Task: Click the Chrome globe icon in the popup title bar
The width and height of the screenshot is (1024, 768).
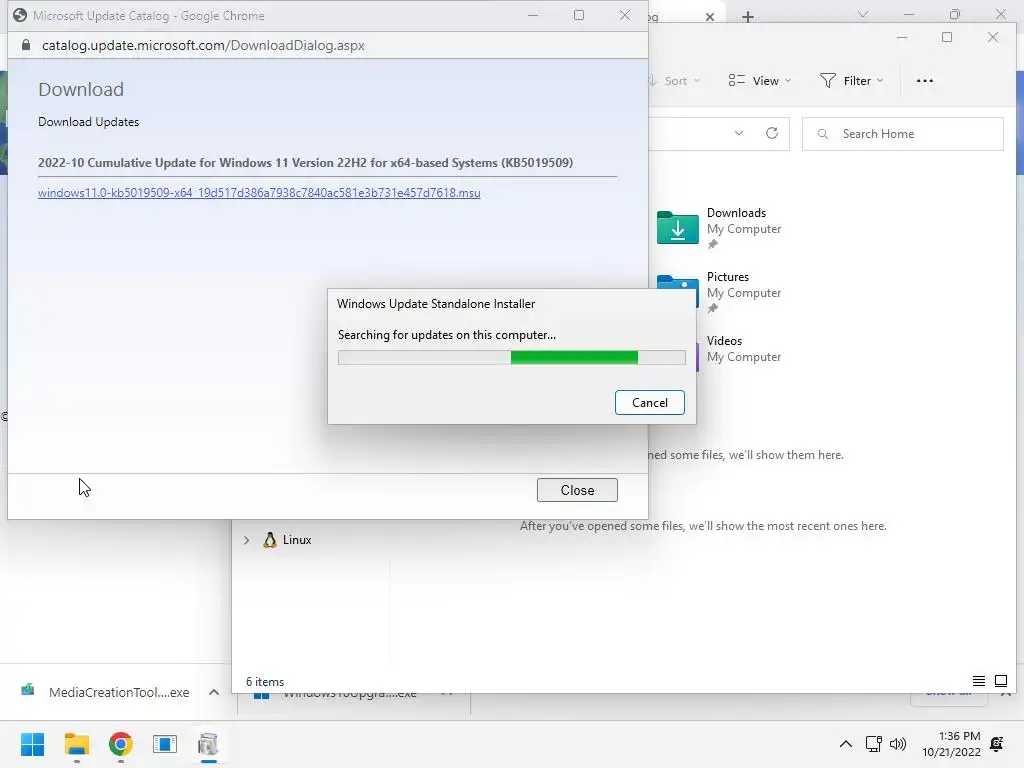Action: click(x=20, y=15)
